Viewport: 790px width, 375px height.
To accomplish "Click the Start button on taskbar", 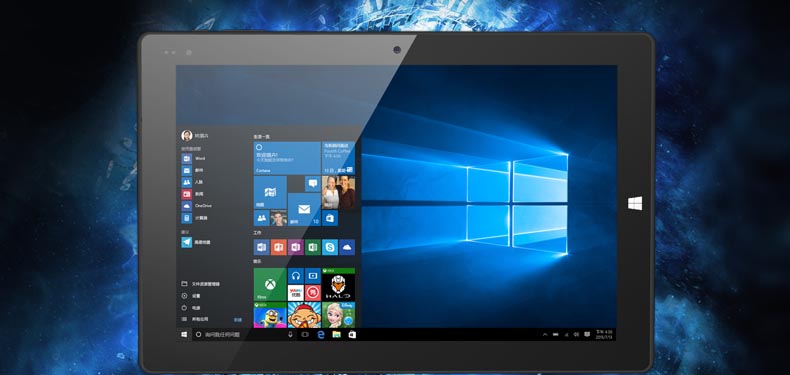I will pos(184,334).
